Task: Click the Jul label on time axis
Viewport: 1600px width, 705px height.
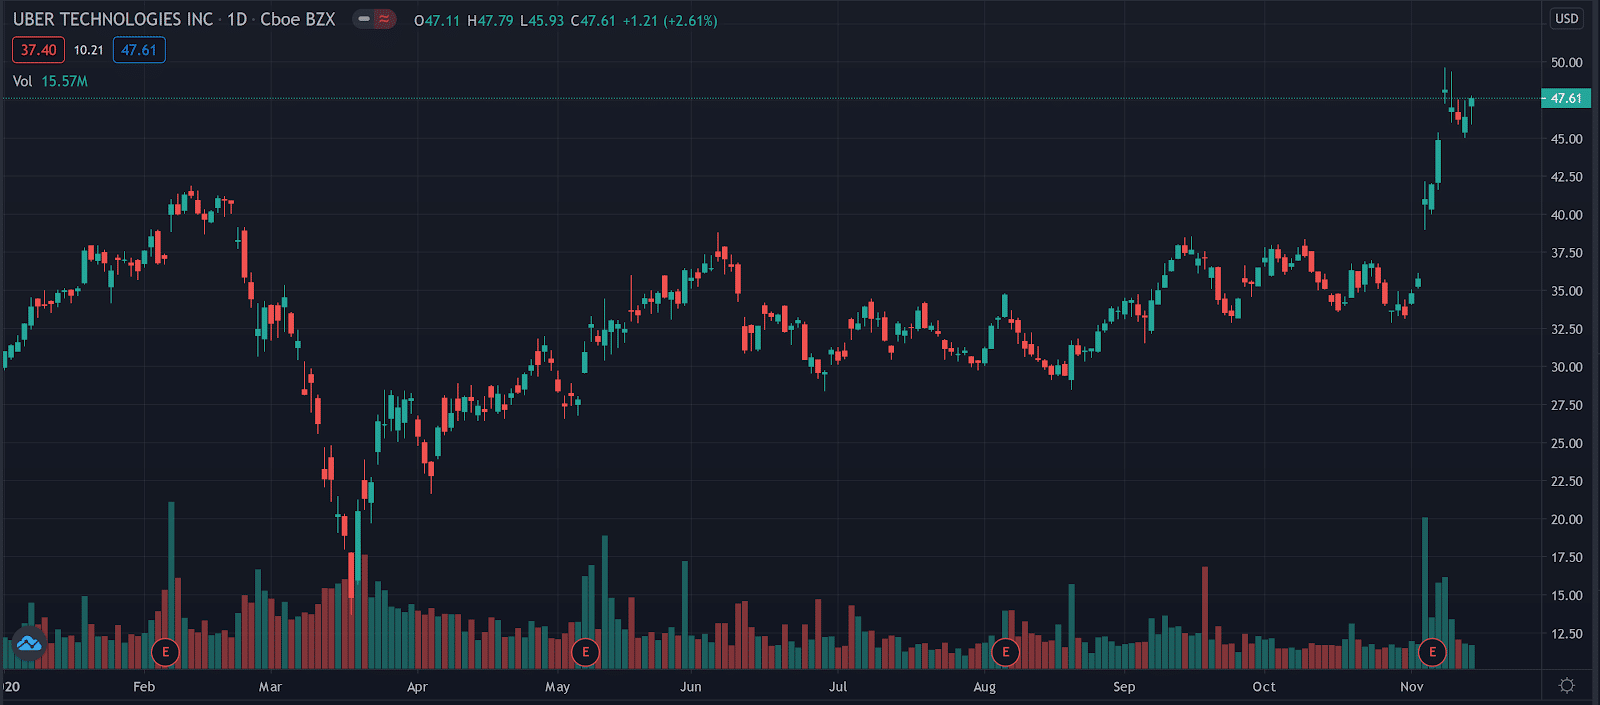Action: pyautogui.click(x=838, y=687)
